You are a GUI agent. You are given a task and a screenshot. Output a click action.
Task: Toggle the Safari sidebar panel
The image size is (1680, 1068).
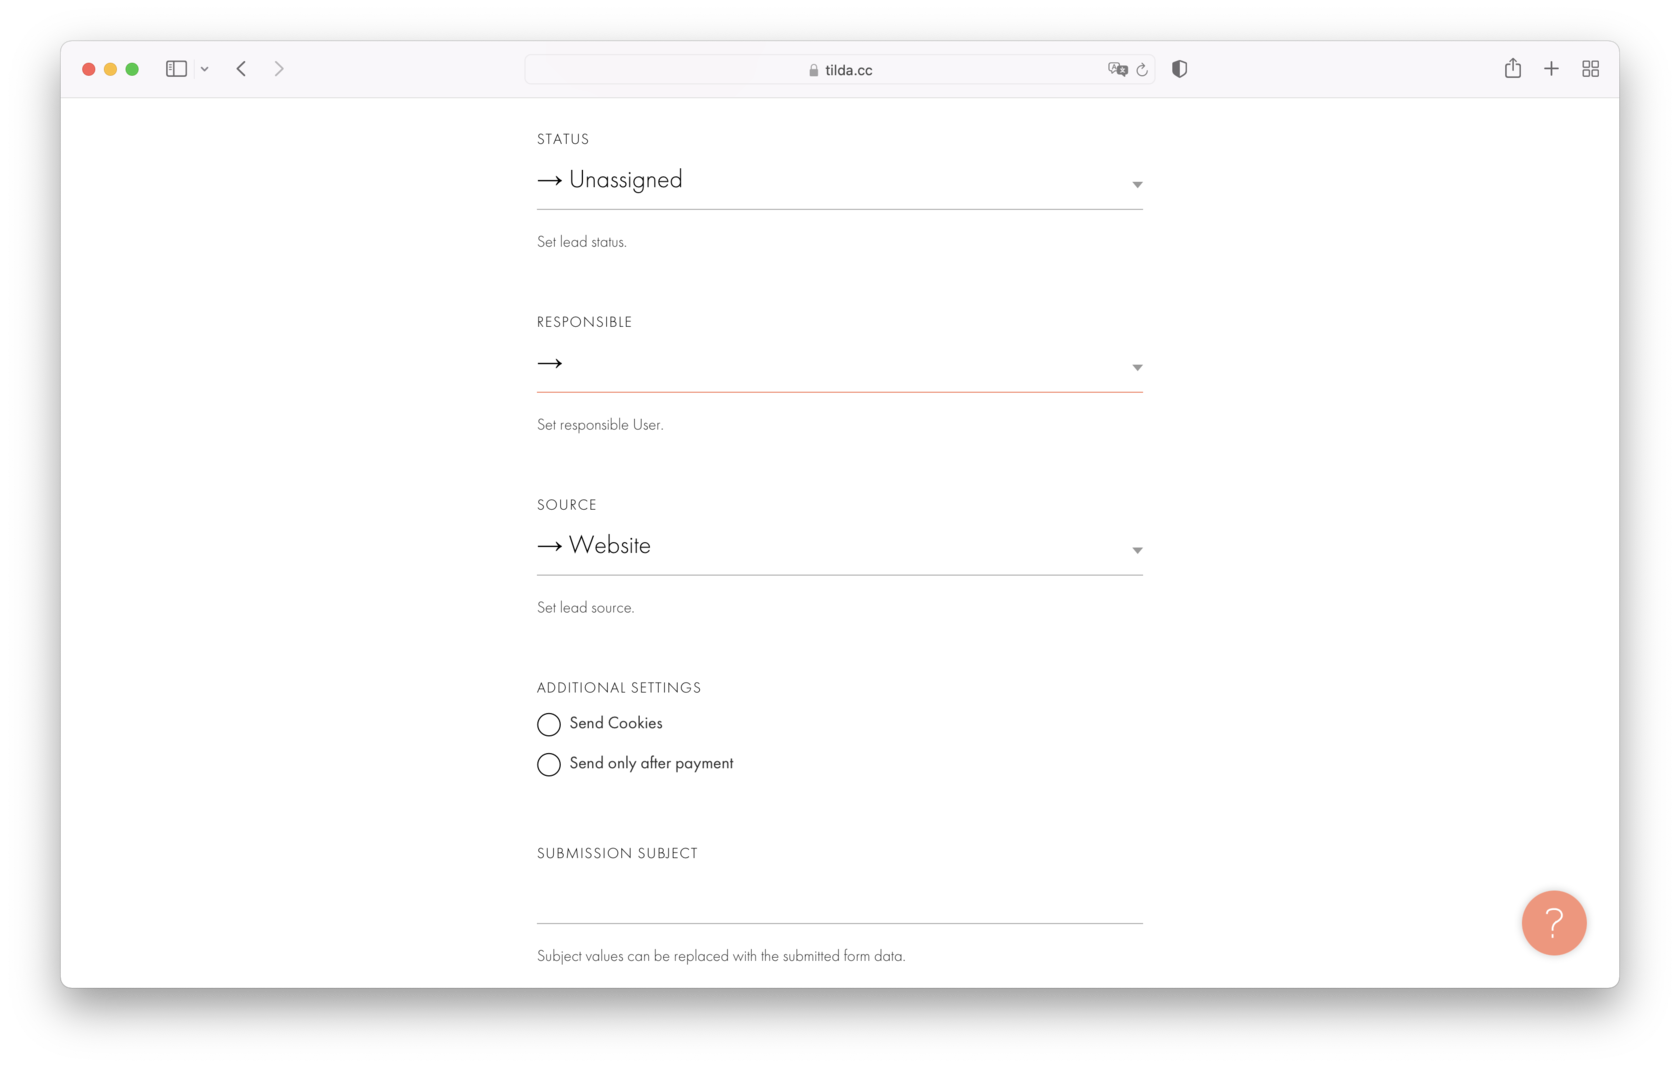click(x=176, y=68)
